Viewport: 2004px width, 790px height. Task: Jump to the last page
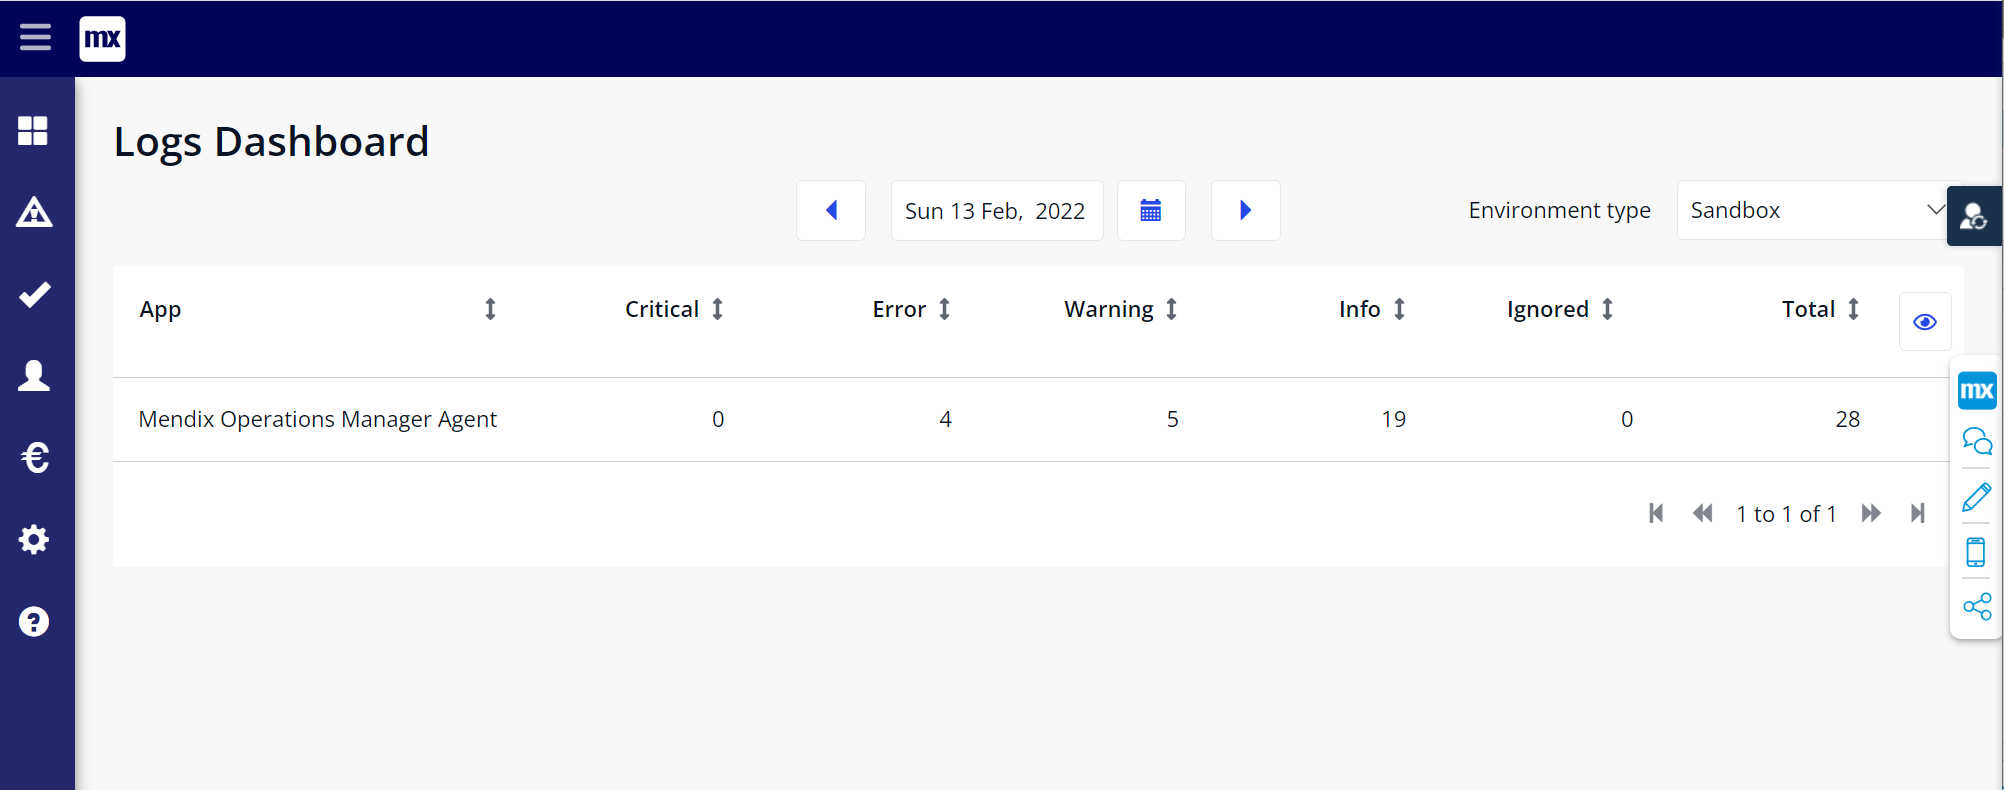pos(1918,513)
